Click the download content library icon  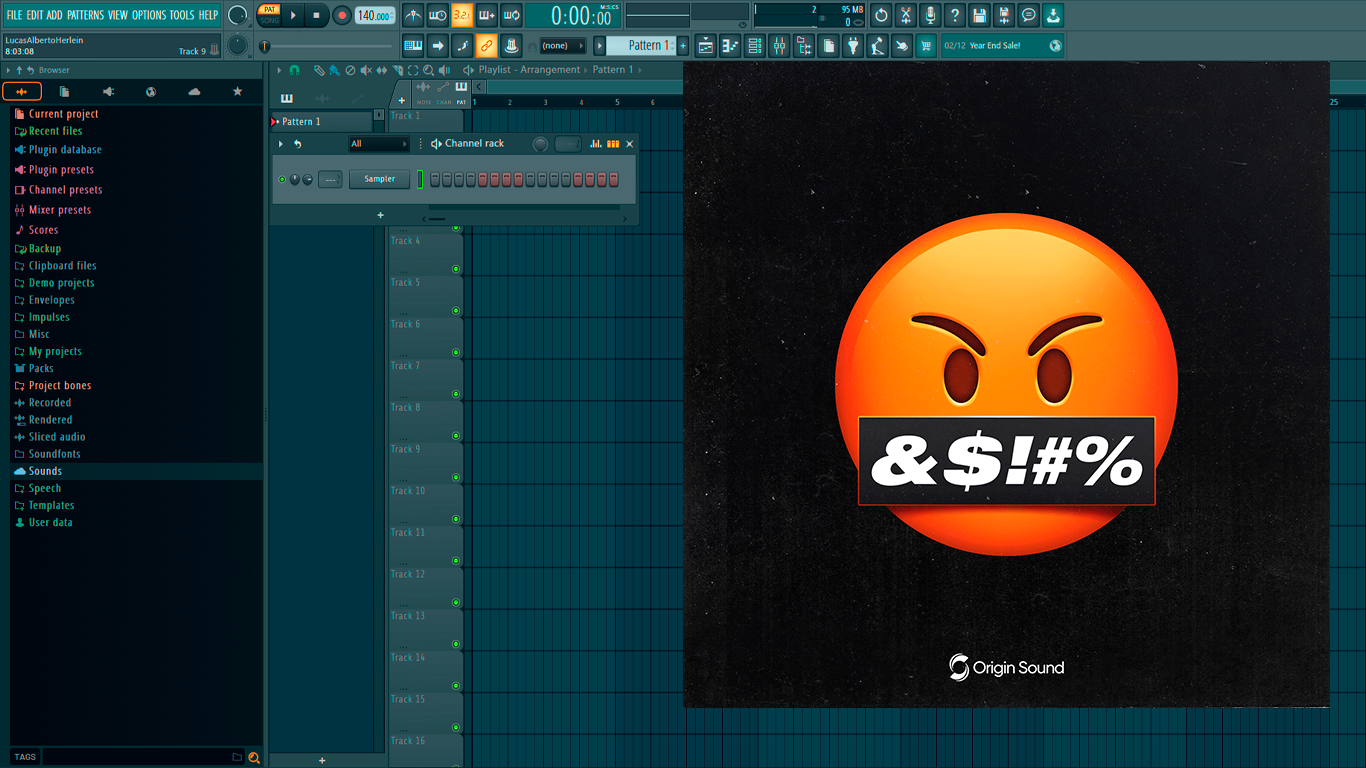(x=1053, y=15)
